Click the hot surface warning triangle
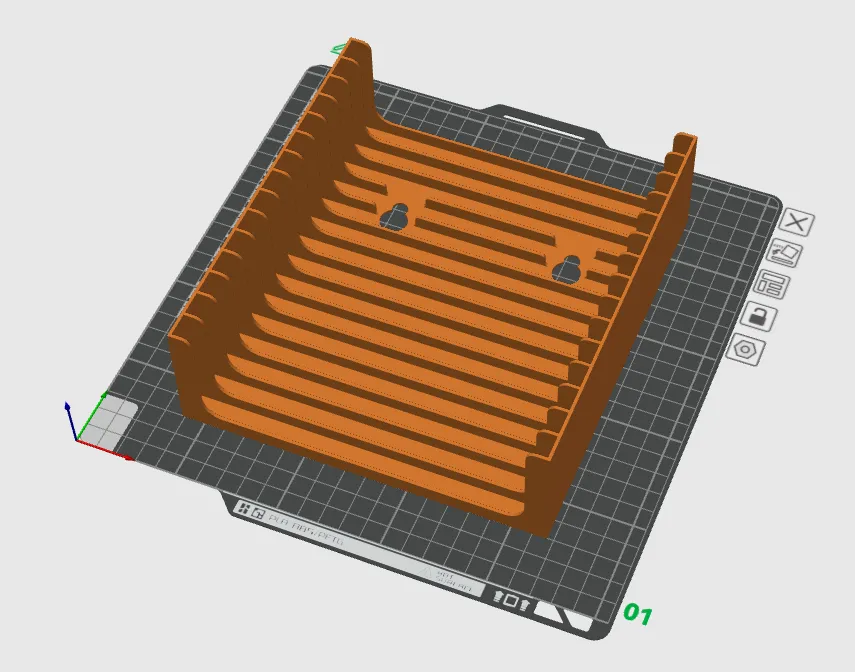The width and height of the screenshot is (855, 672). [427, 573]
